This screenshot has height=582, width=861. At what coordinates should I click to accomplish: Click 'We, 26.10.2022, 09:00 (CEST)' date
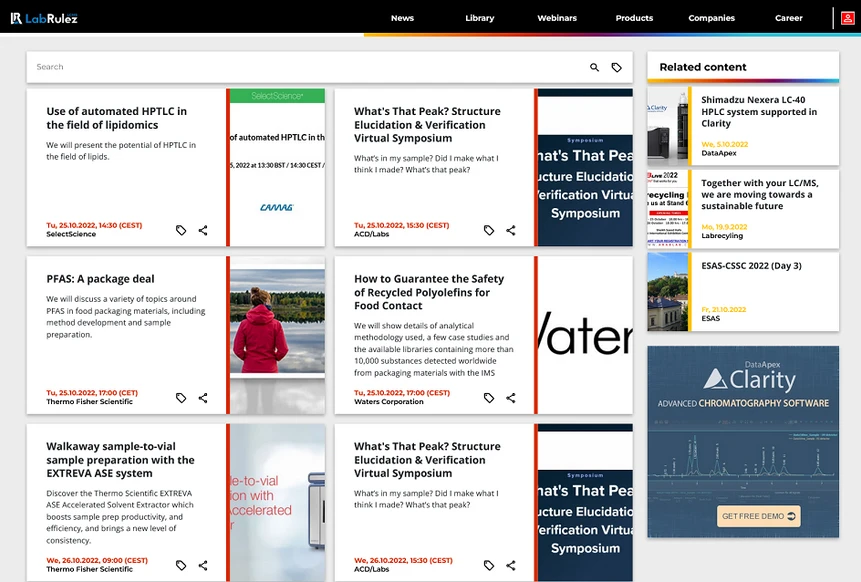tap(97, 560)
